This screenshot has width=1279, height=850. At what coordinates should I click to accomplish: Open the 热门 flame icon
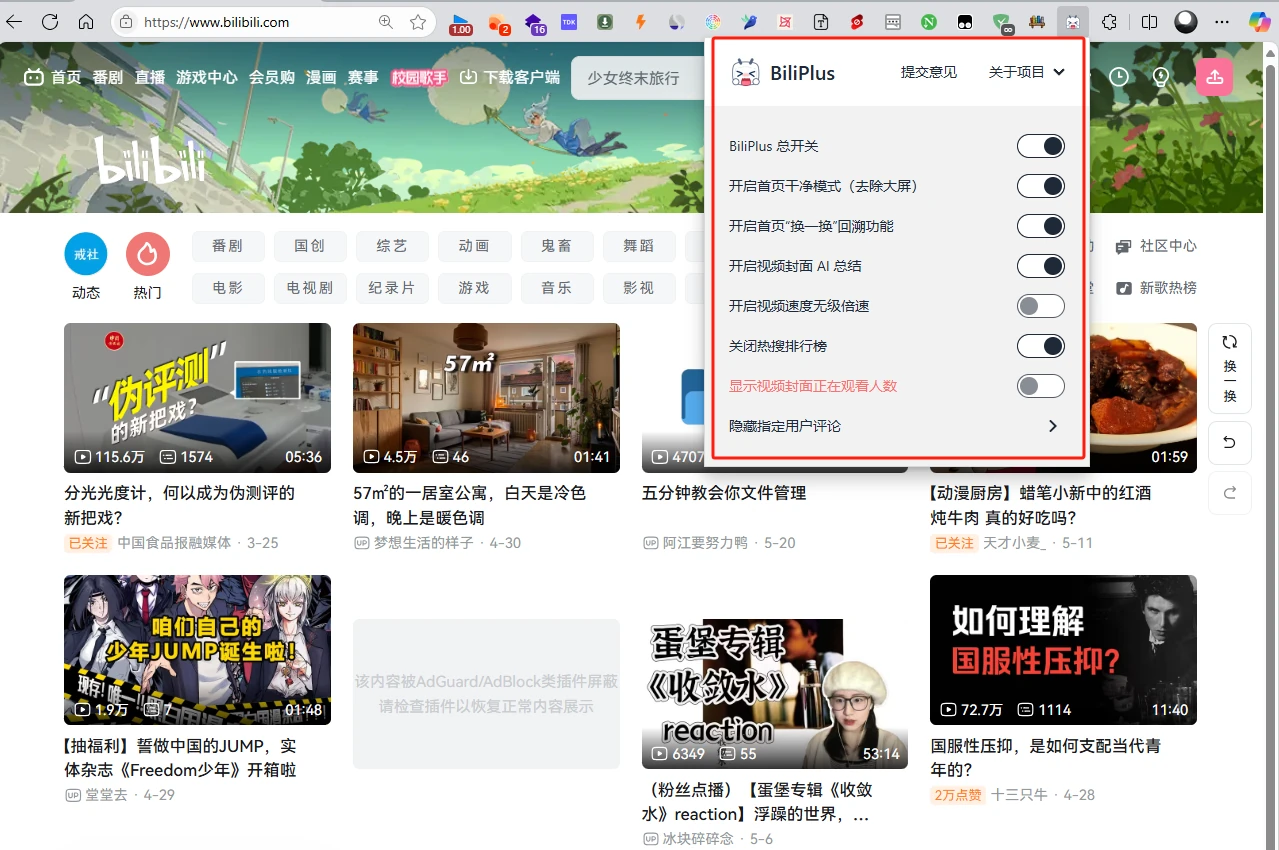pyautogui.click(x=148, y=254)
